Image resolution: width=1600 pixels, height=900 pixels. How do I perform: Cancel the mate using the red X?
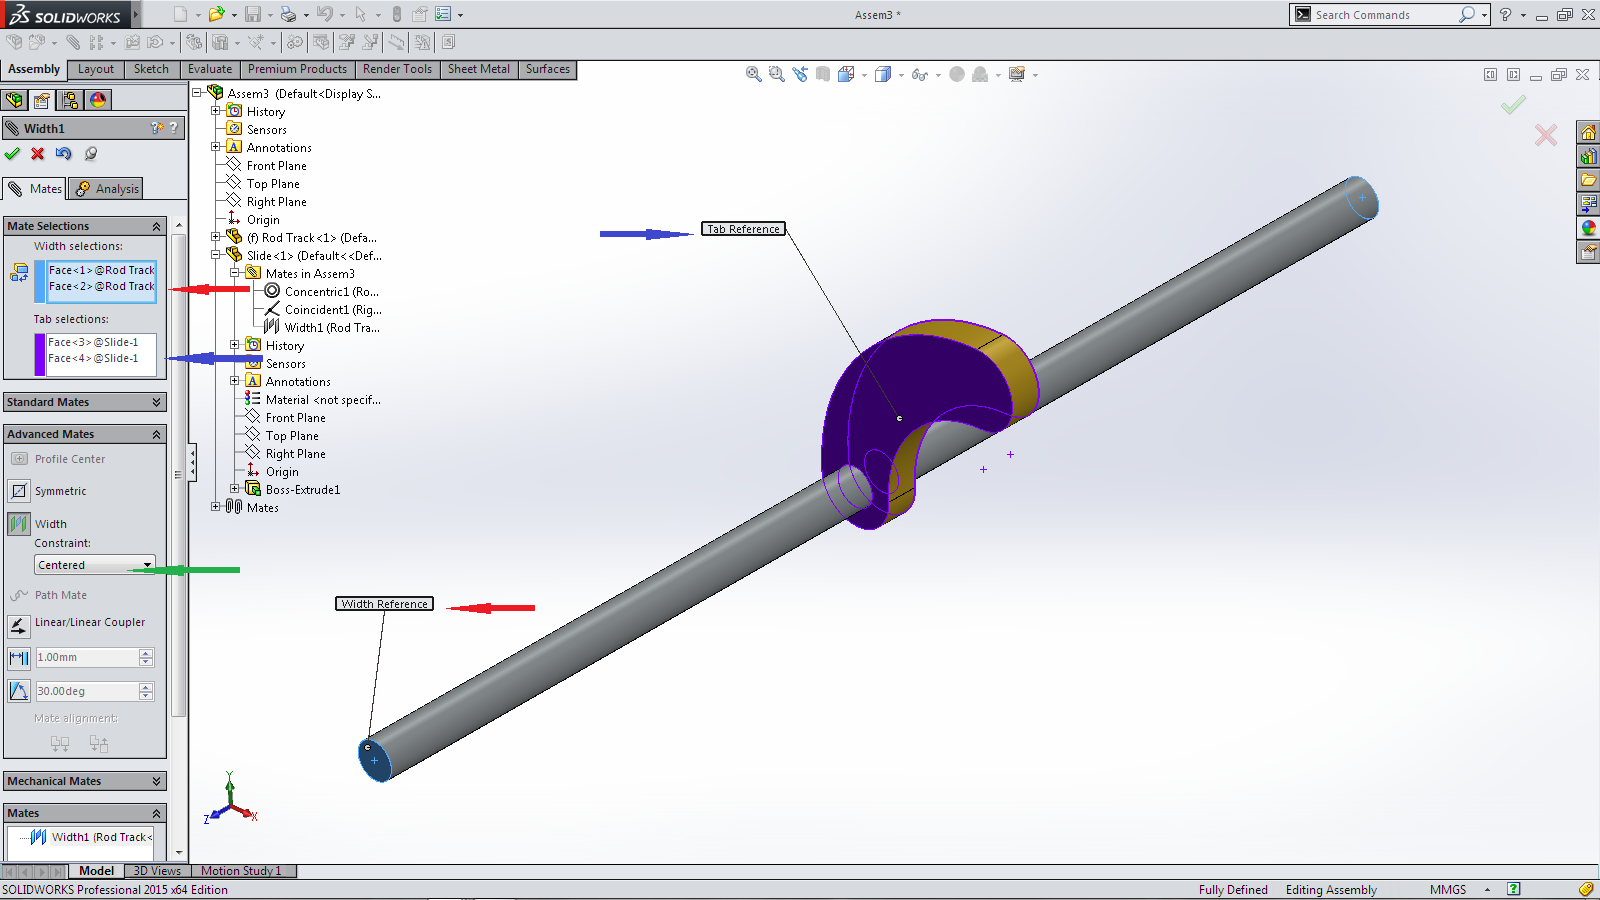click(x=38, y=154)
